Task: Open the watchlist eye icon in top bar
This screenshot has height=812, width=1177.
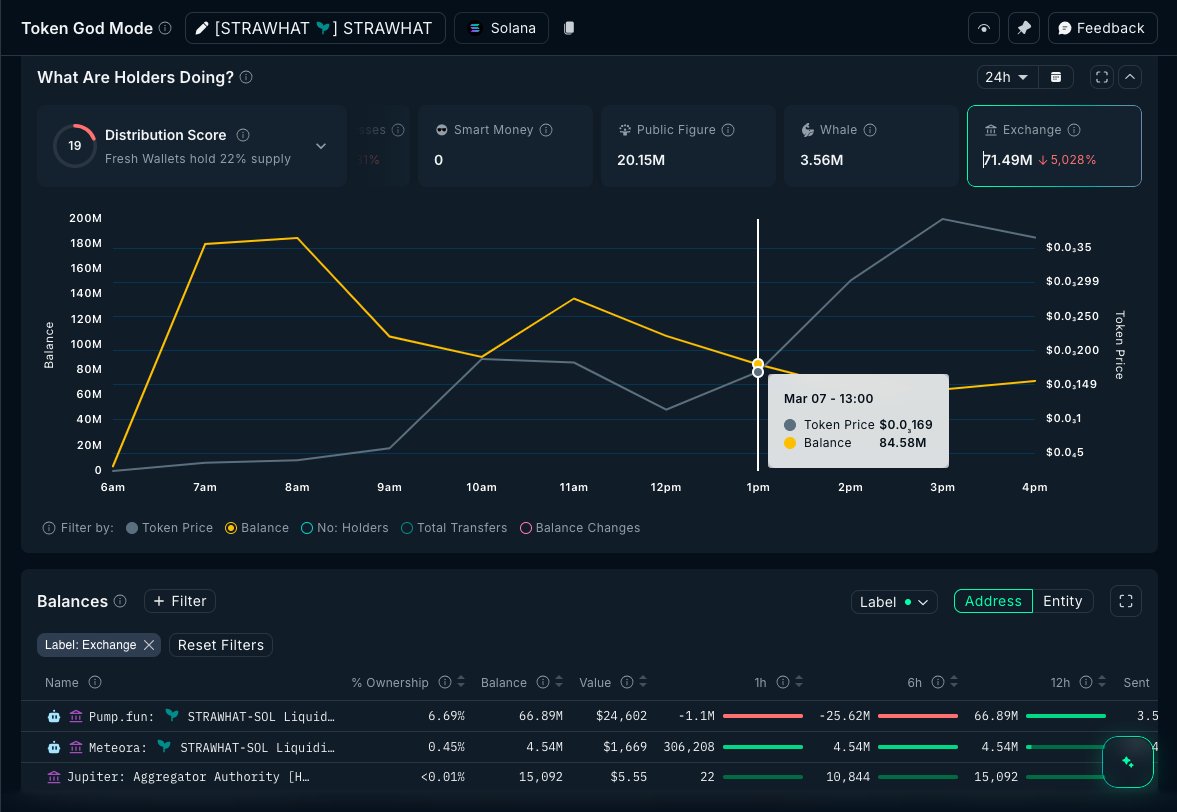Action: coord(983,27)
